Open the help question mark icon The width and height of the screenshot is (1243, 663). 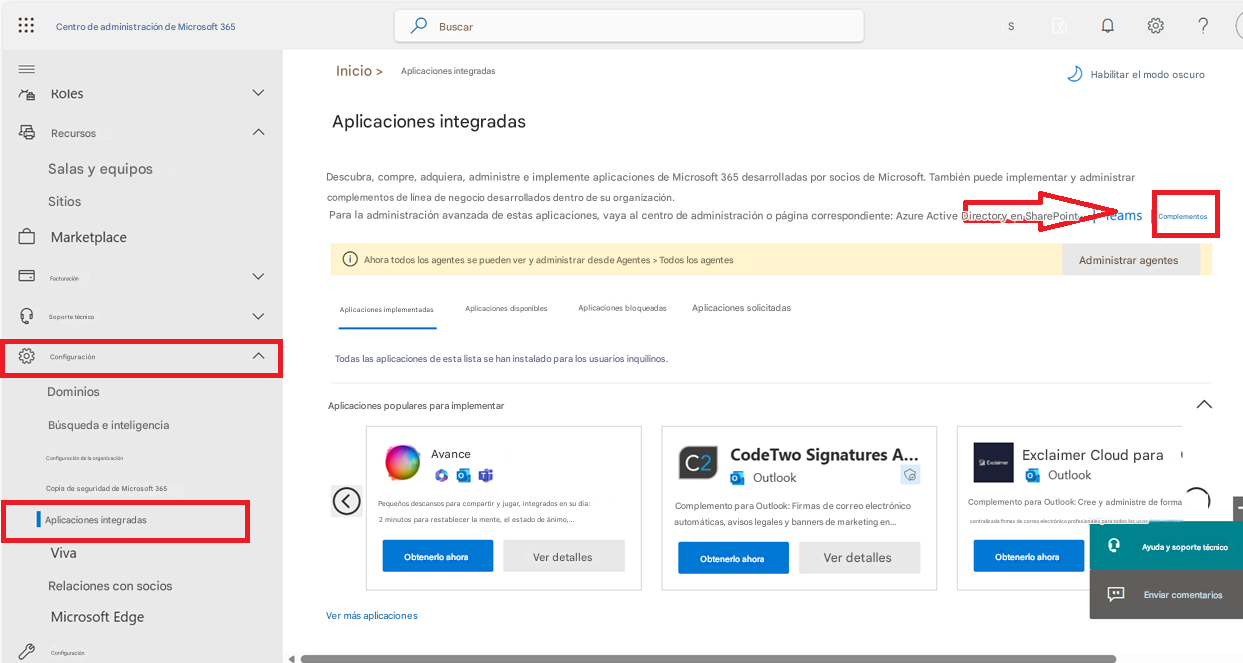tap(1203, 26)
